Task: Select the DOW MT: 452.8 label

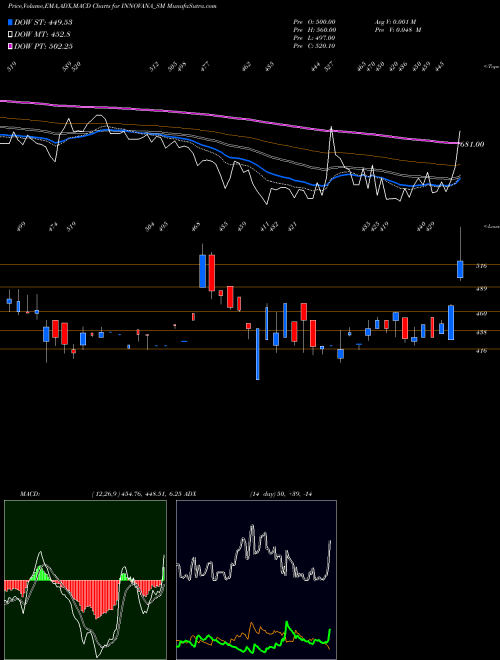Action: (42, 34)
